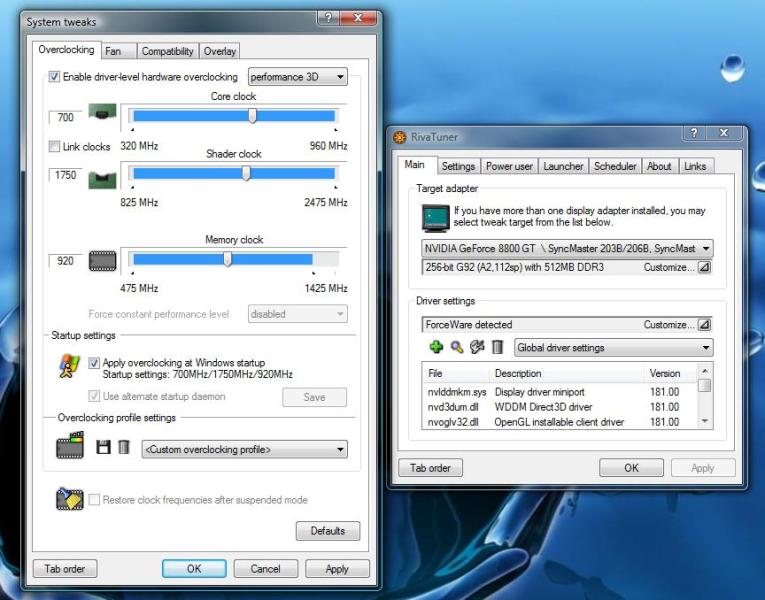Open the About tab

pyautogui.click(x=659, y=166)
